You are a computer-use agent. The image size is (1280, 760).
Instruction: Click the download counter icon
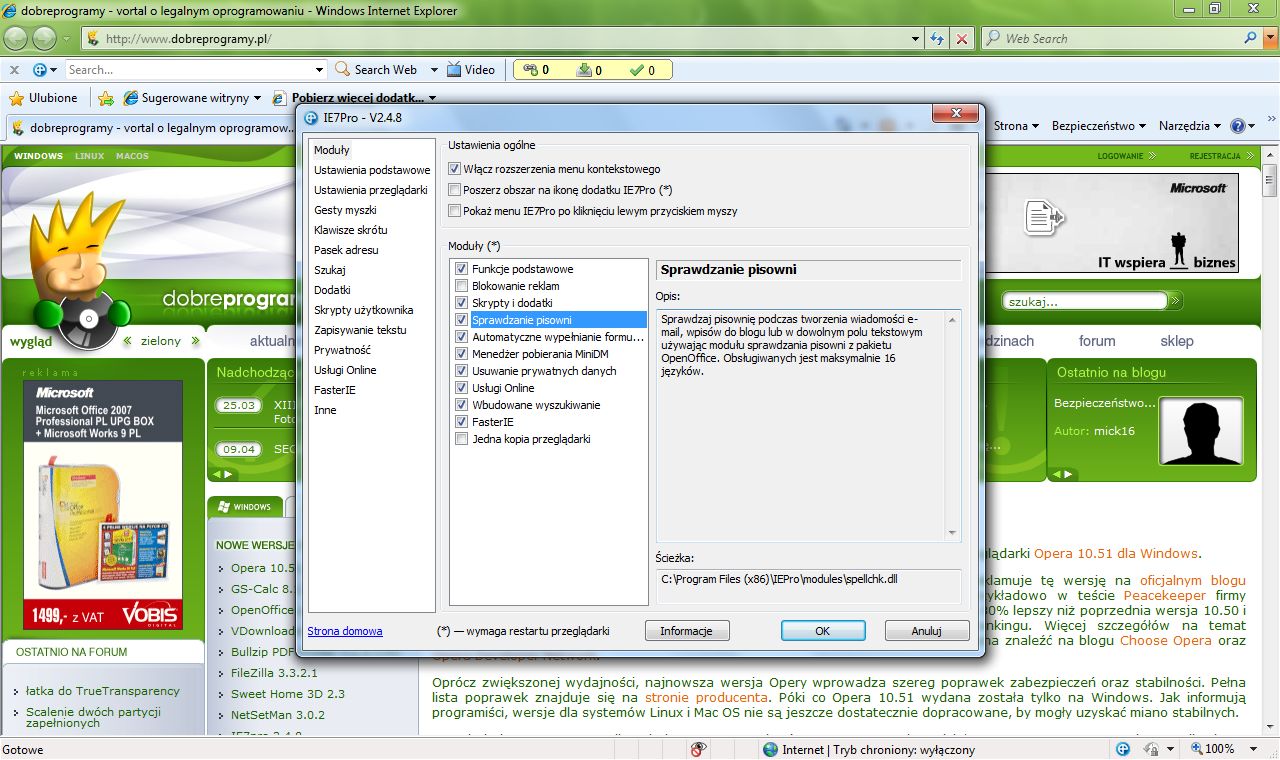tap(585, 70)
